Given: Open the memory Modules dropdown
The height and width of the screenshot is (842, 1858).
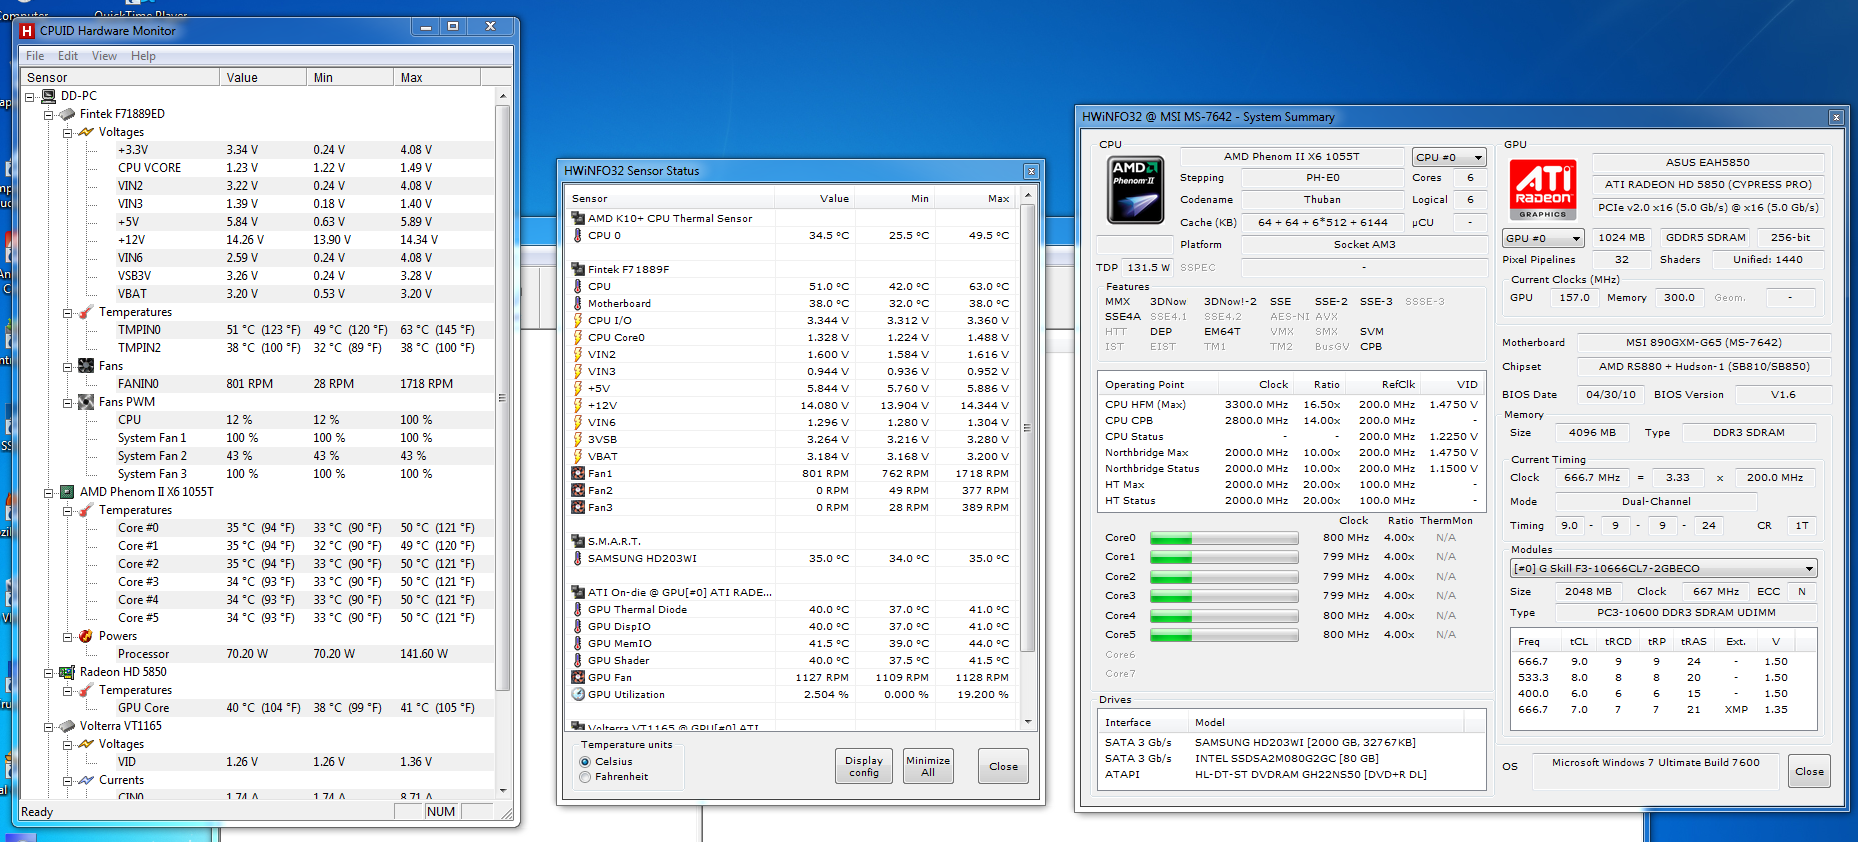Looking at the screenshot, I should (1664, 568).
